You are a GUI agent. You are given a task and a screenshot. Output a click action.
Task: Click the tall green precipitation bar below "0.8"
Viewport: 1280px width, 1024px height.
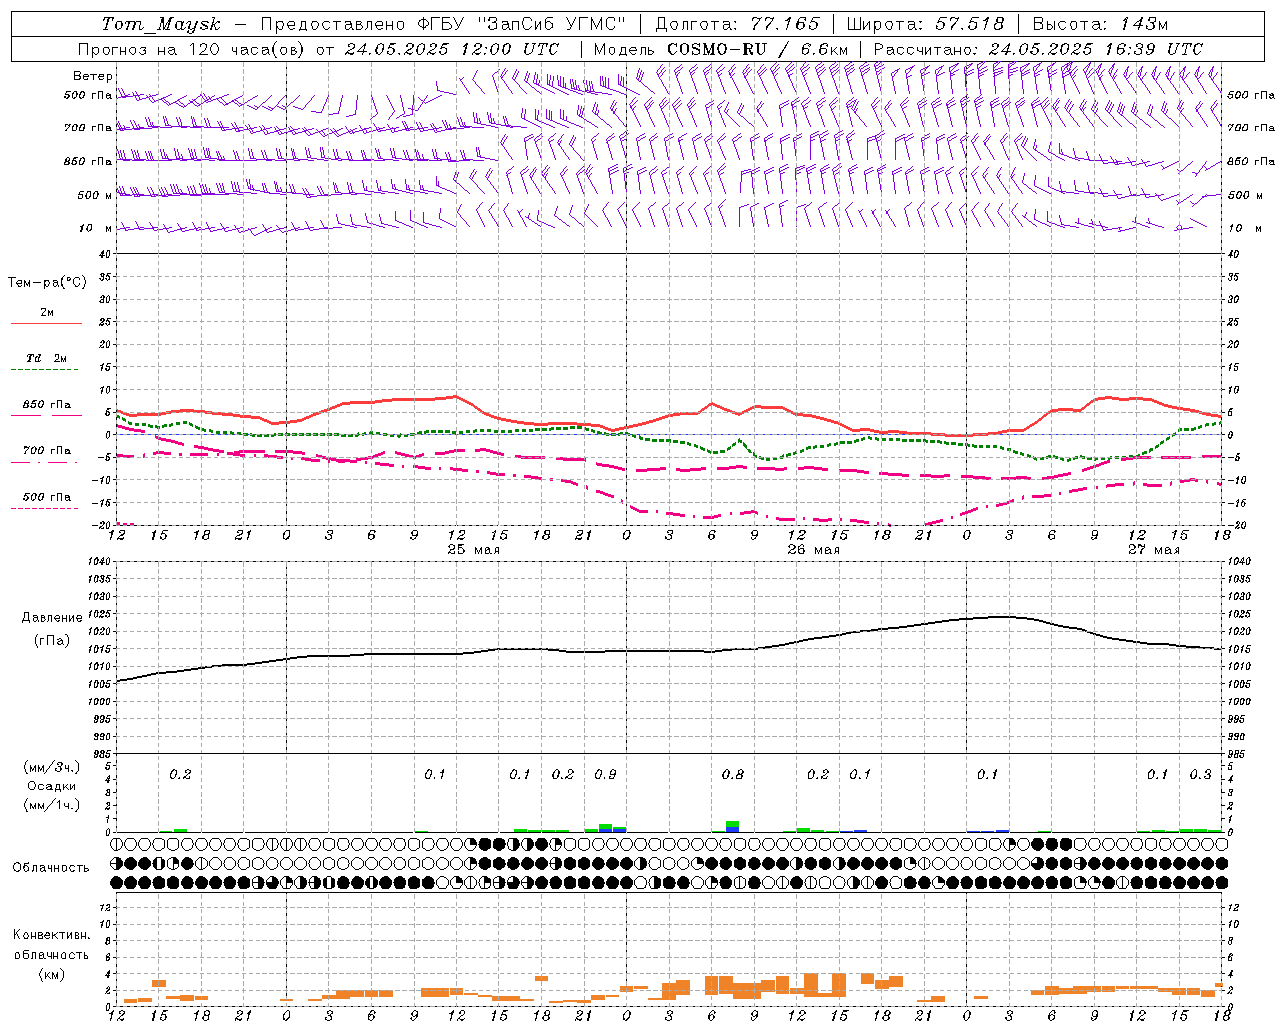pyautogui.click(x=733, y=826)
